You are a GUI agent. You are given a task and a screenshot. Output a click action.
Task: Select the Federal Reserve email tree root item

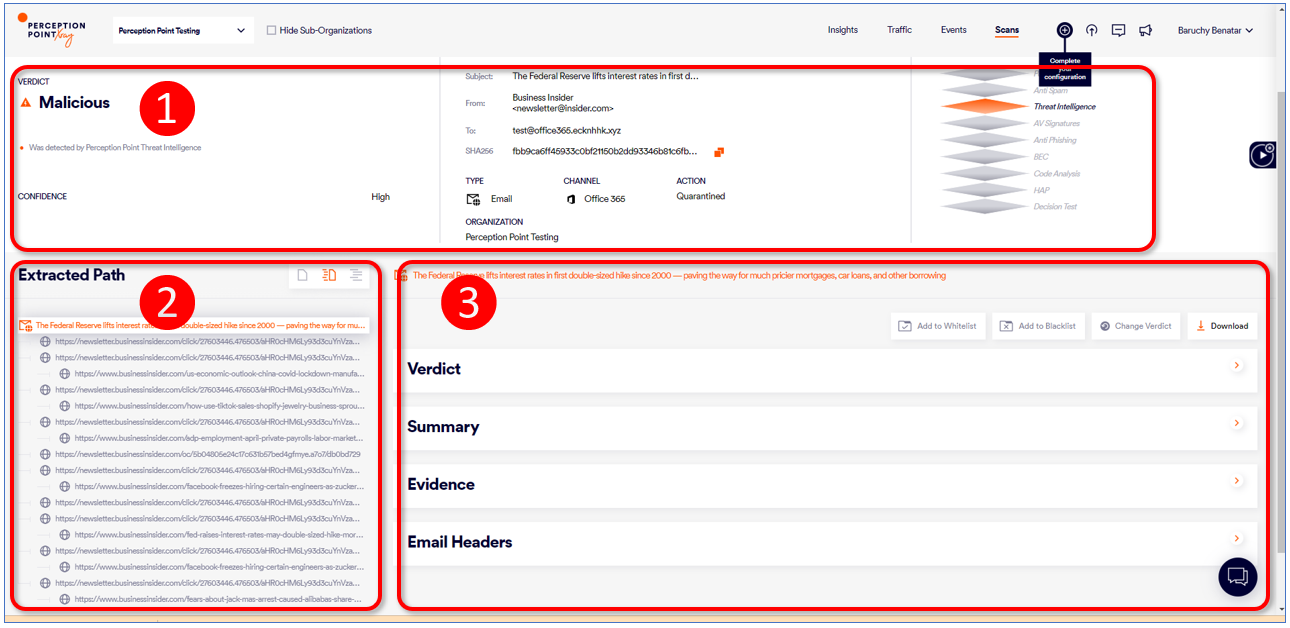[x=195, y=325]
